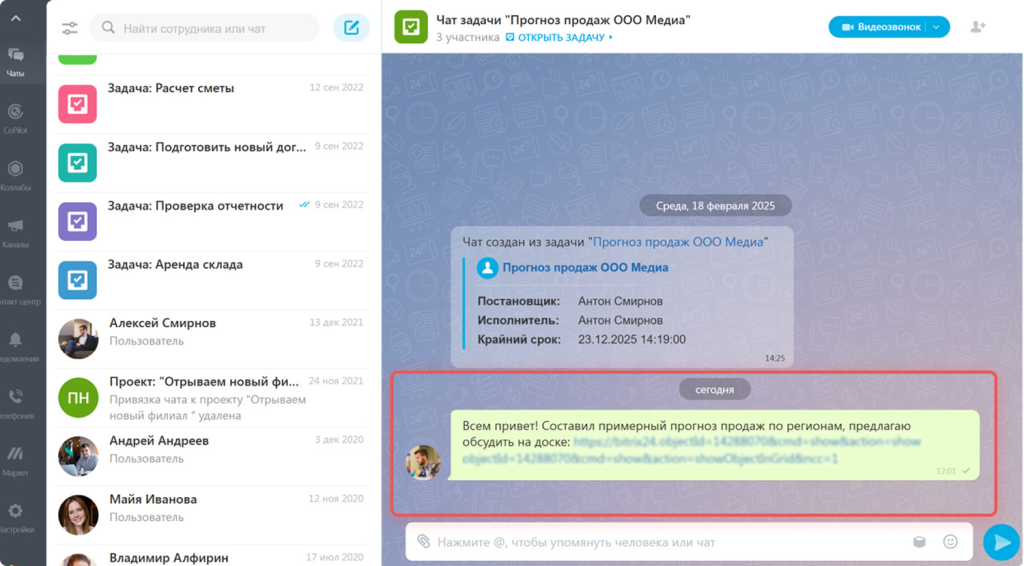Go to Каналы in the sidebar
The height and width of the screenshot is (566, 1024).
[x=15, y=229]
